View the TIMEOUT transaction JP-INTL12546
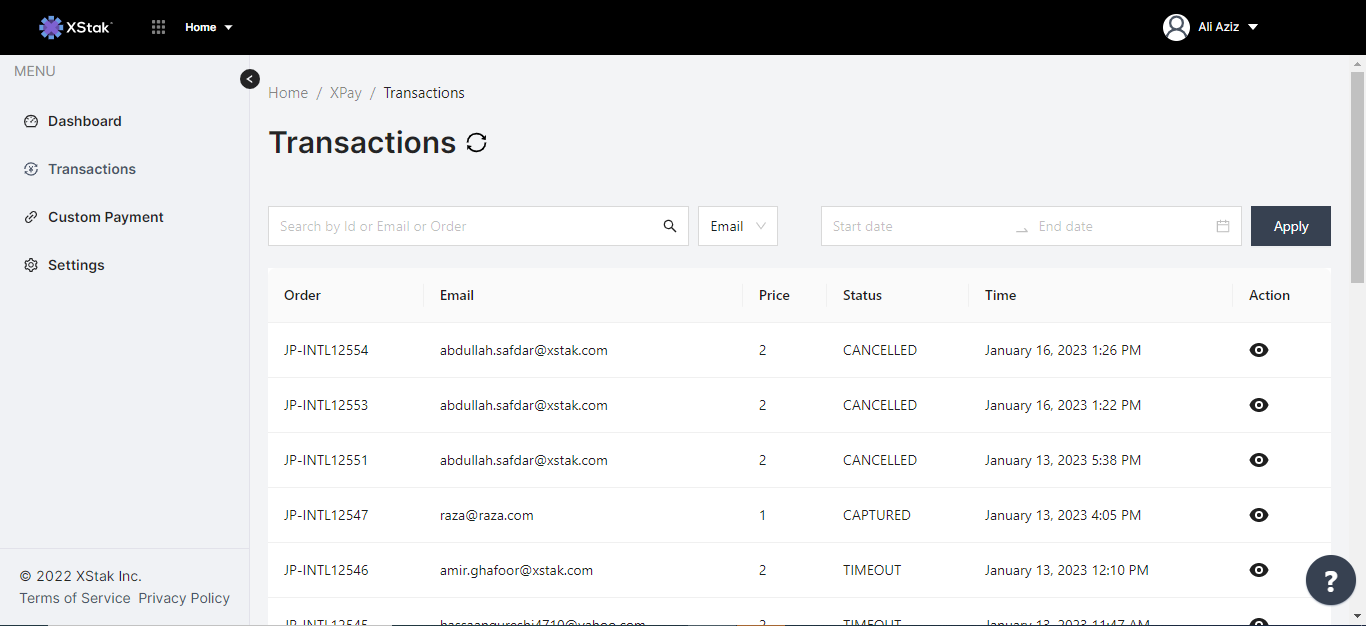The width and height of the screenshot is (1366, 626). click(x=1258, y=570)
